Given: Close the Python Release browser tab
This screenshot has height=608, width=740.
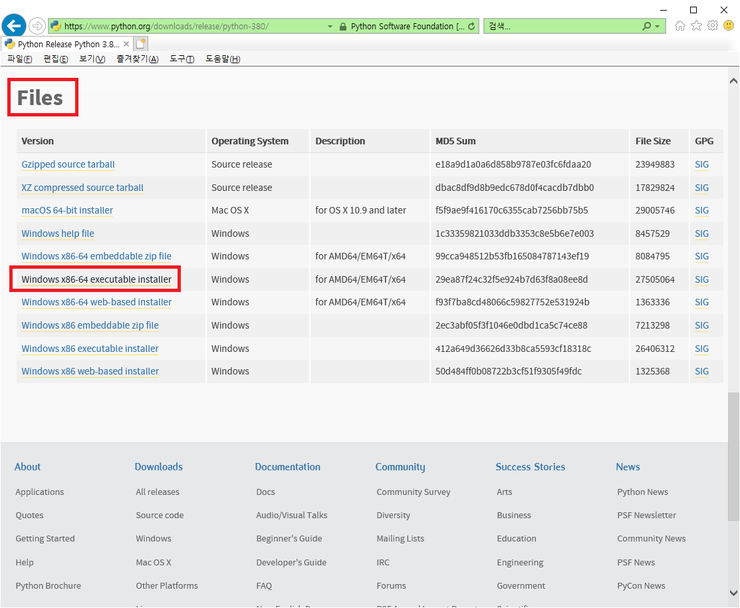Looking at the screenshot, I should point(126,44).
